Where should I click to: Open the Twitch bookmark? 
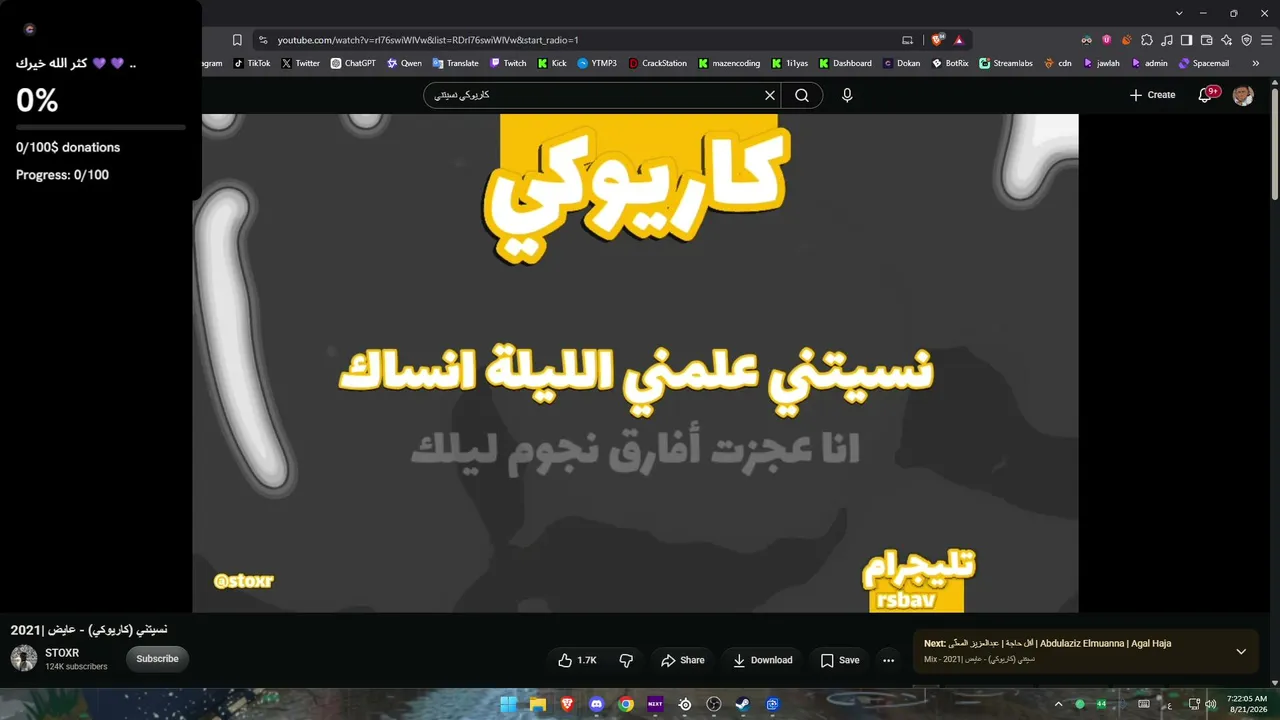(x=508, y=63)
